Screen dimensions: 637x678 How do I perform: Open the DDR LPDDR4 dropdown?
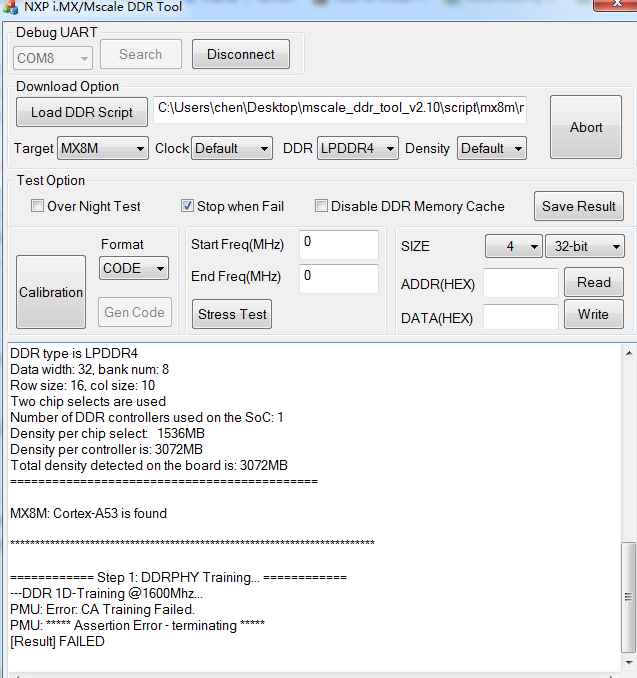coord(358,148)
